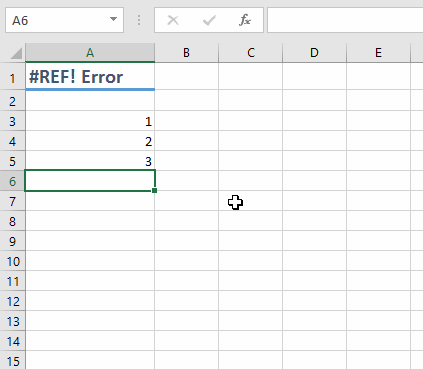
Task: Select row 5 header
Action: point(13,161)
